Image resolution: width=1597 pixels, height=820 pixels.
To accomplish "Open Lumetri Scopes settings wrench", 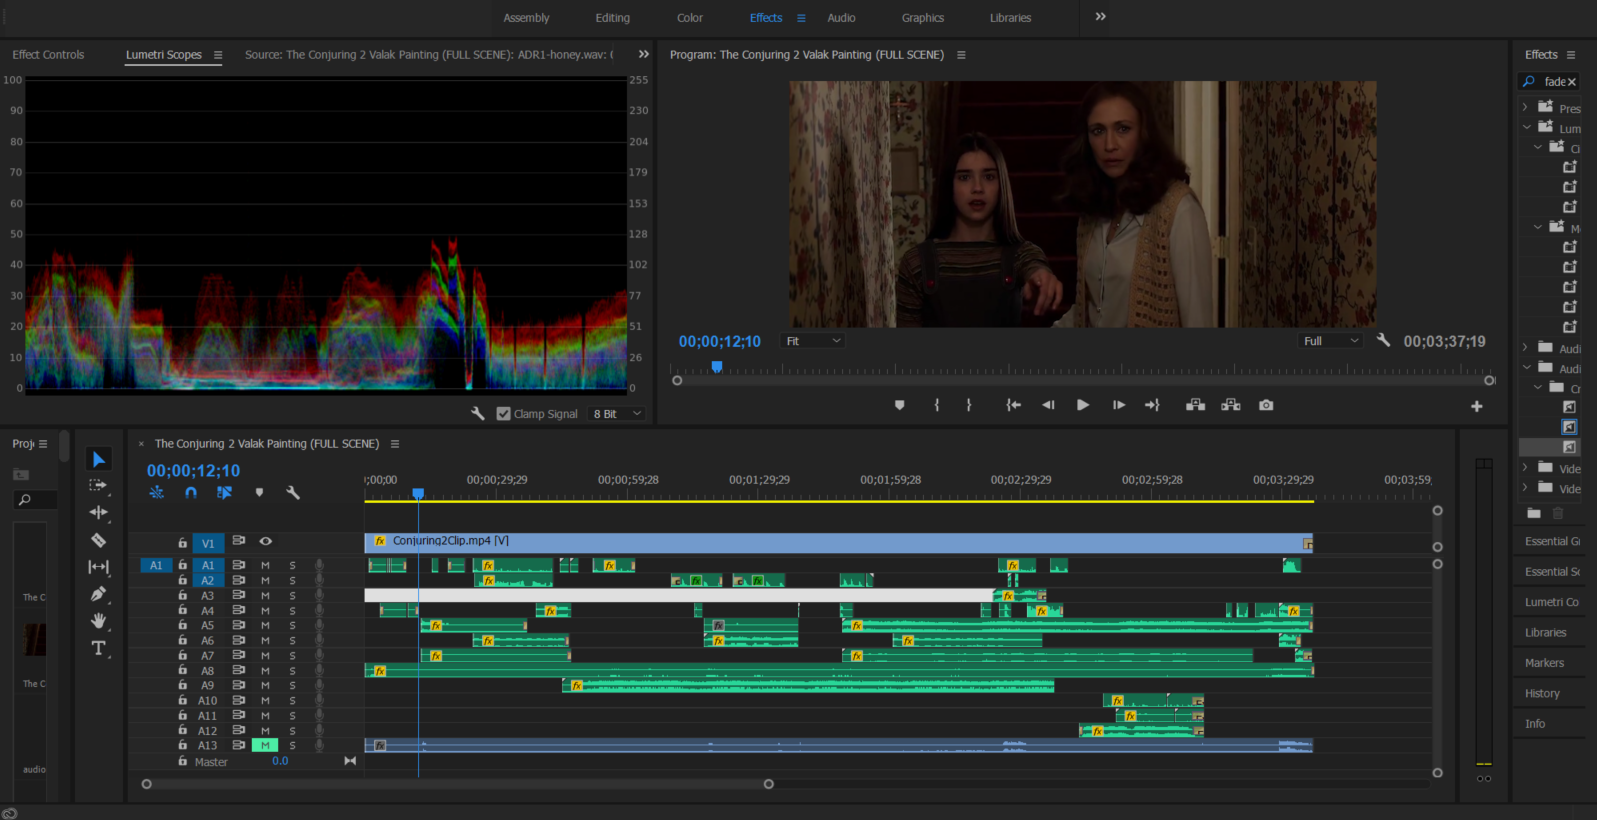I will tap(478, 413).
